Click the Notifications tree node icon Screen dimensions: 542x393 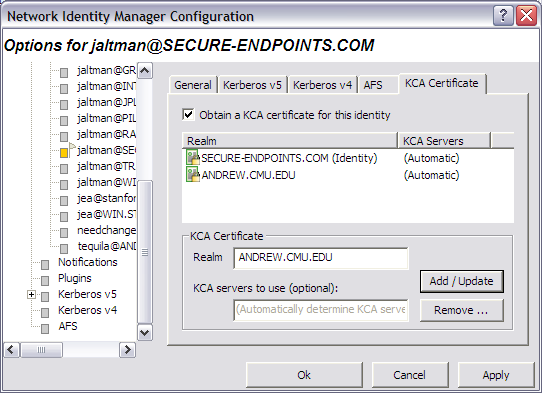point(45,265)
